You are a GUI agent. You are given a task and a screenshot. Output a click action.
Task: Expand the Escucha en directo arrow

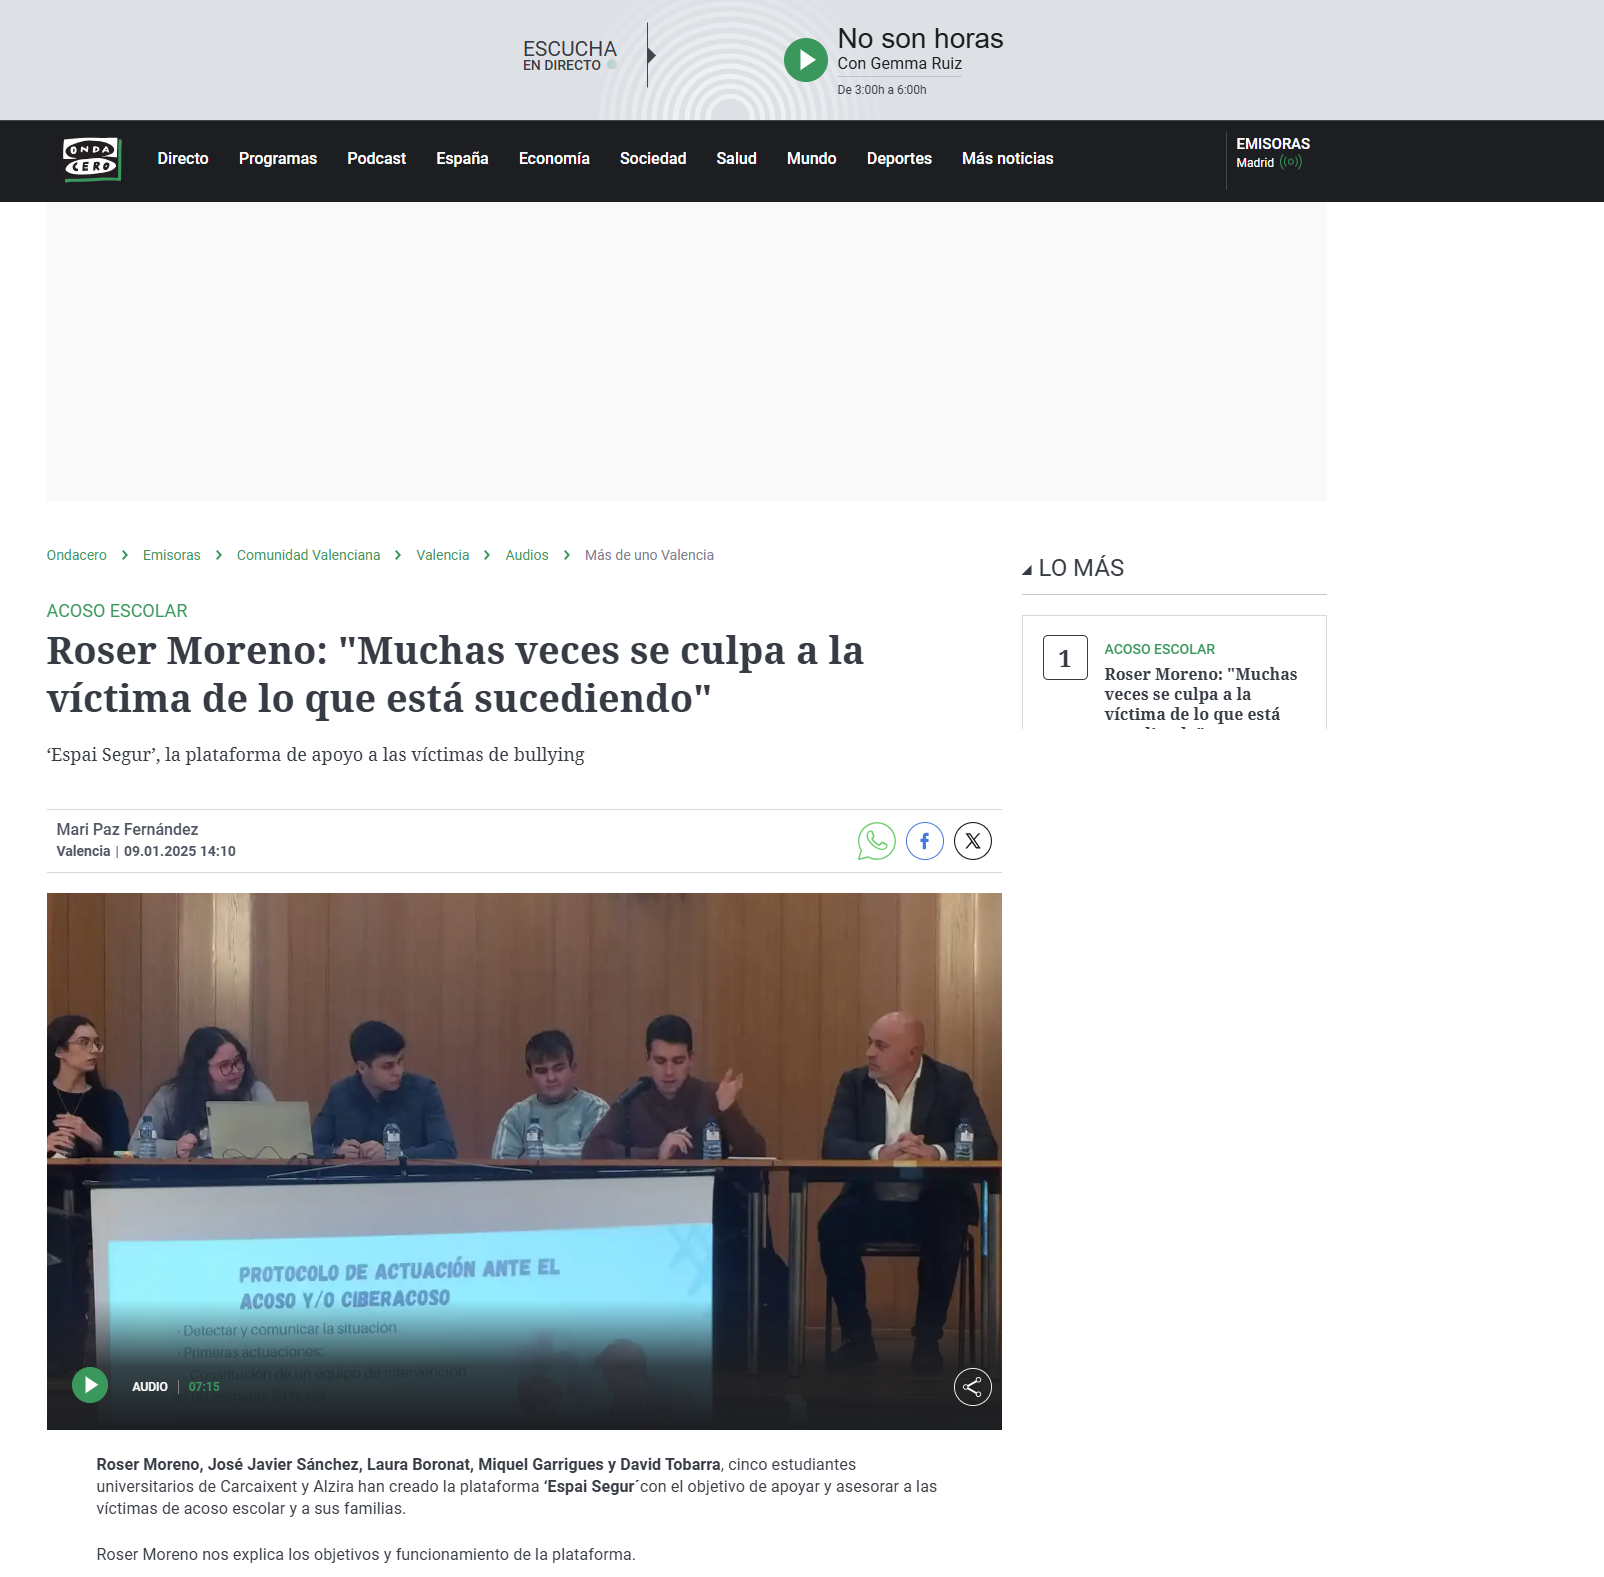coord(651,55)
